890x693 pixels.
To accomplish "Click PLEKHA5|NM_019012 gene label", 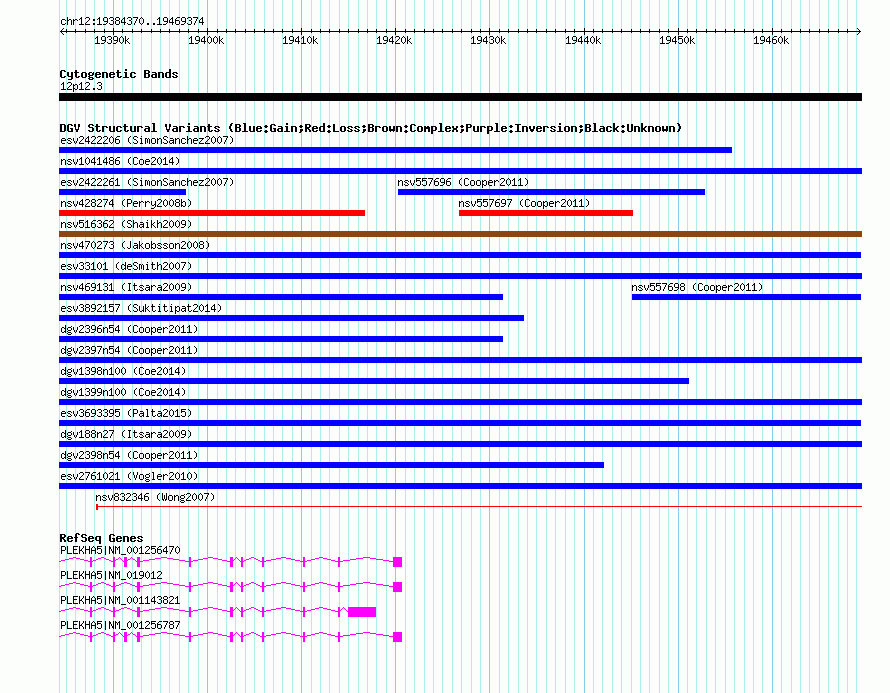I will tap(111, 575).
